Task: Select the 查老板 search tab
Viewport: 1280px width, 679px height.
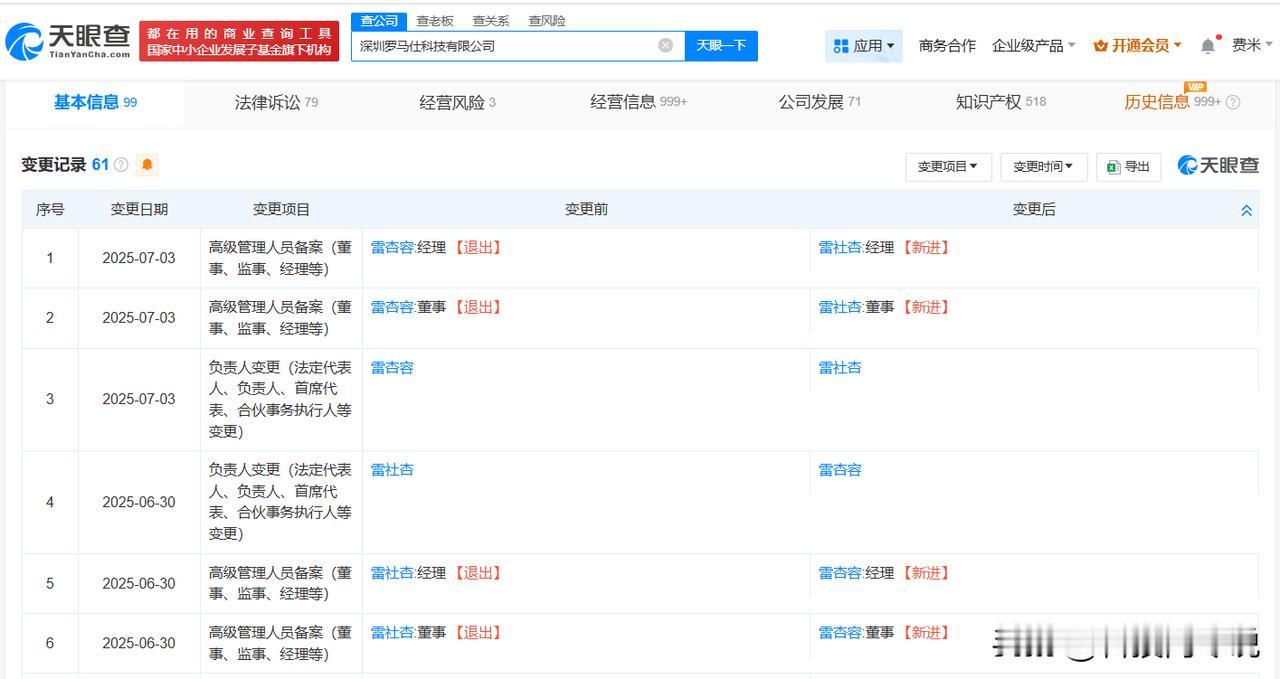Action: click(435, 21)
